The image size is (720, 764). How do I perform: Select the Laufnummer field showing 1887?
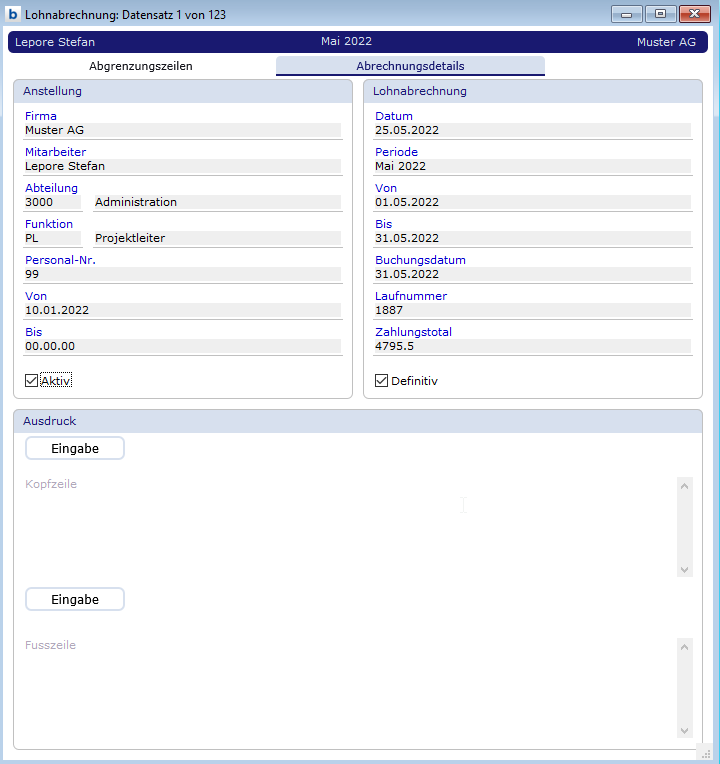pyautogui.click(x=532, y=310)
